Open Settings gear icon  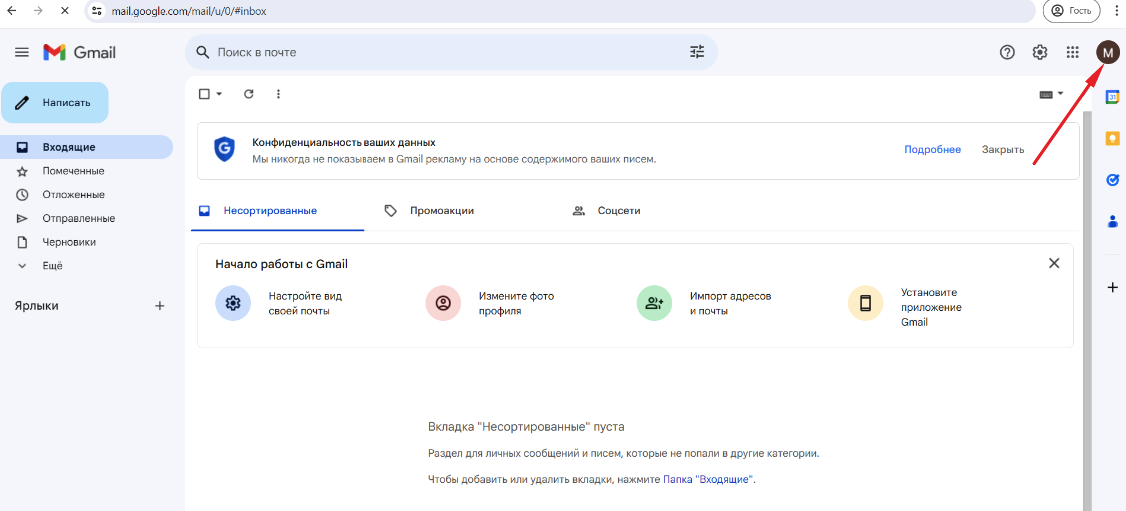[1040, 52]
